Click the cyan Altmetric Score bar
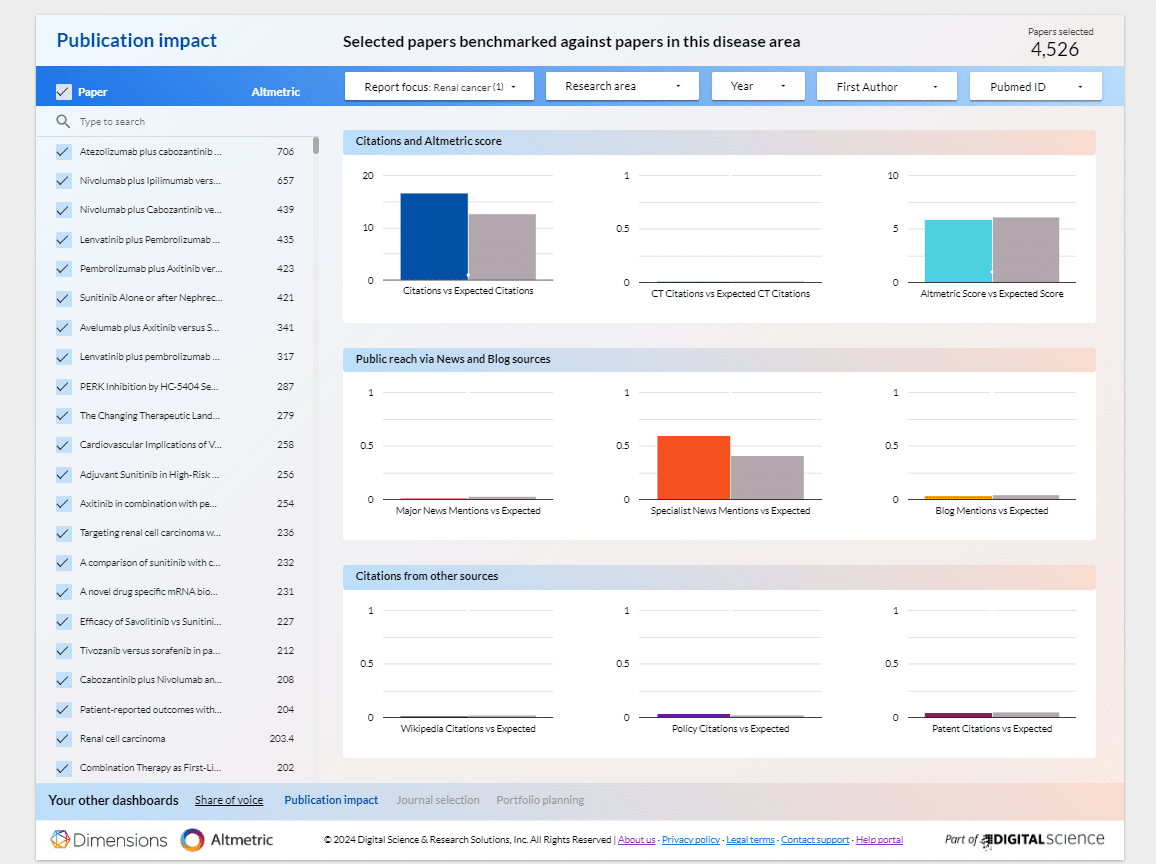Screen dimensions: 1156x864 (x=958, y=251)
